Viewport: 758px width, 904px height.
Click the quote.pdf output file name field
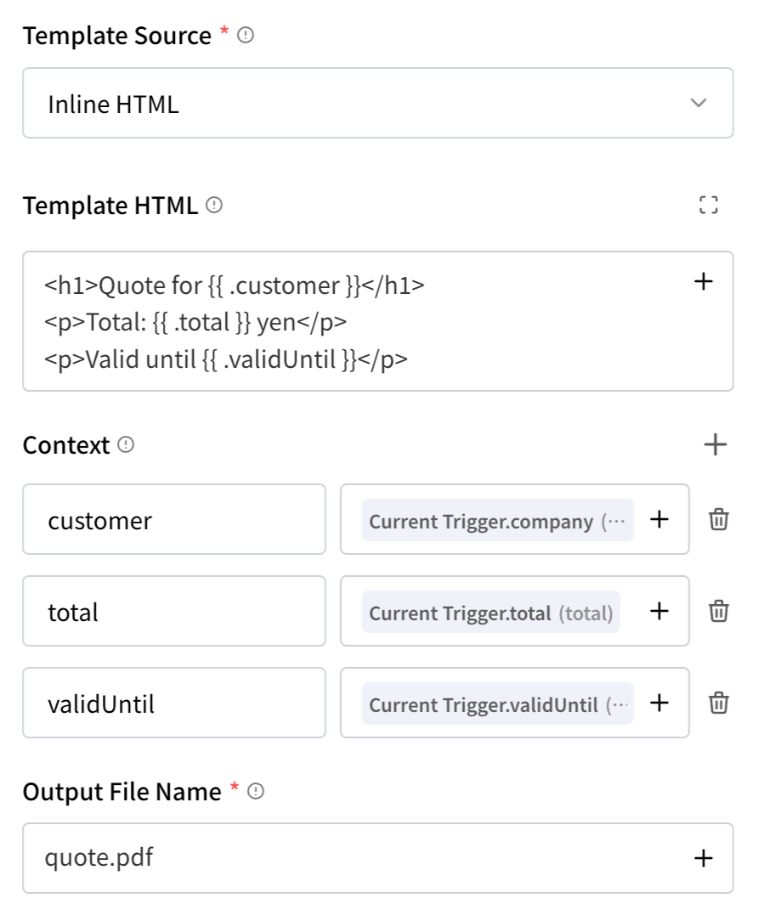pos(378,858)
